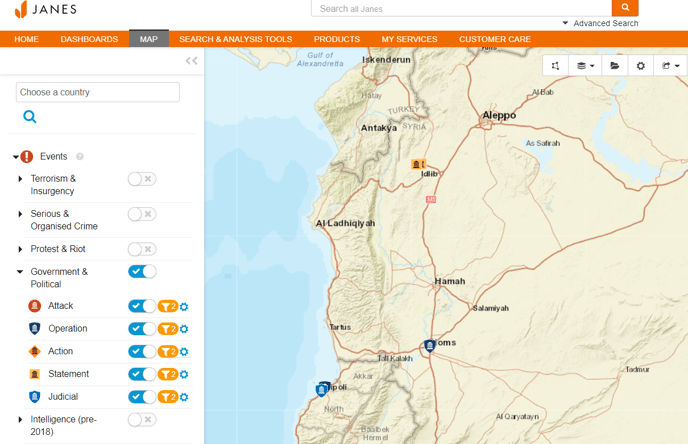Disable Government & Political toggle
688x444 pixels.
pyautogui.click(x=142, y=272)
